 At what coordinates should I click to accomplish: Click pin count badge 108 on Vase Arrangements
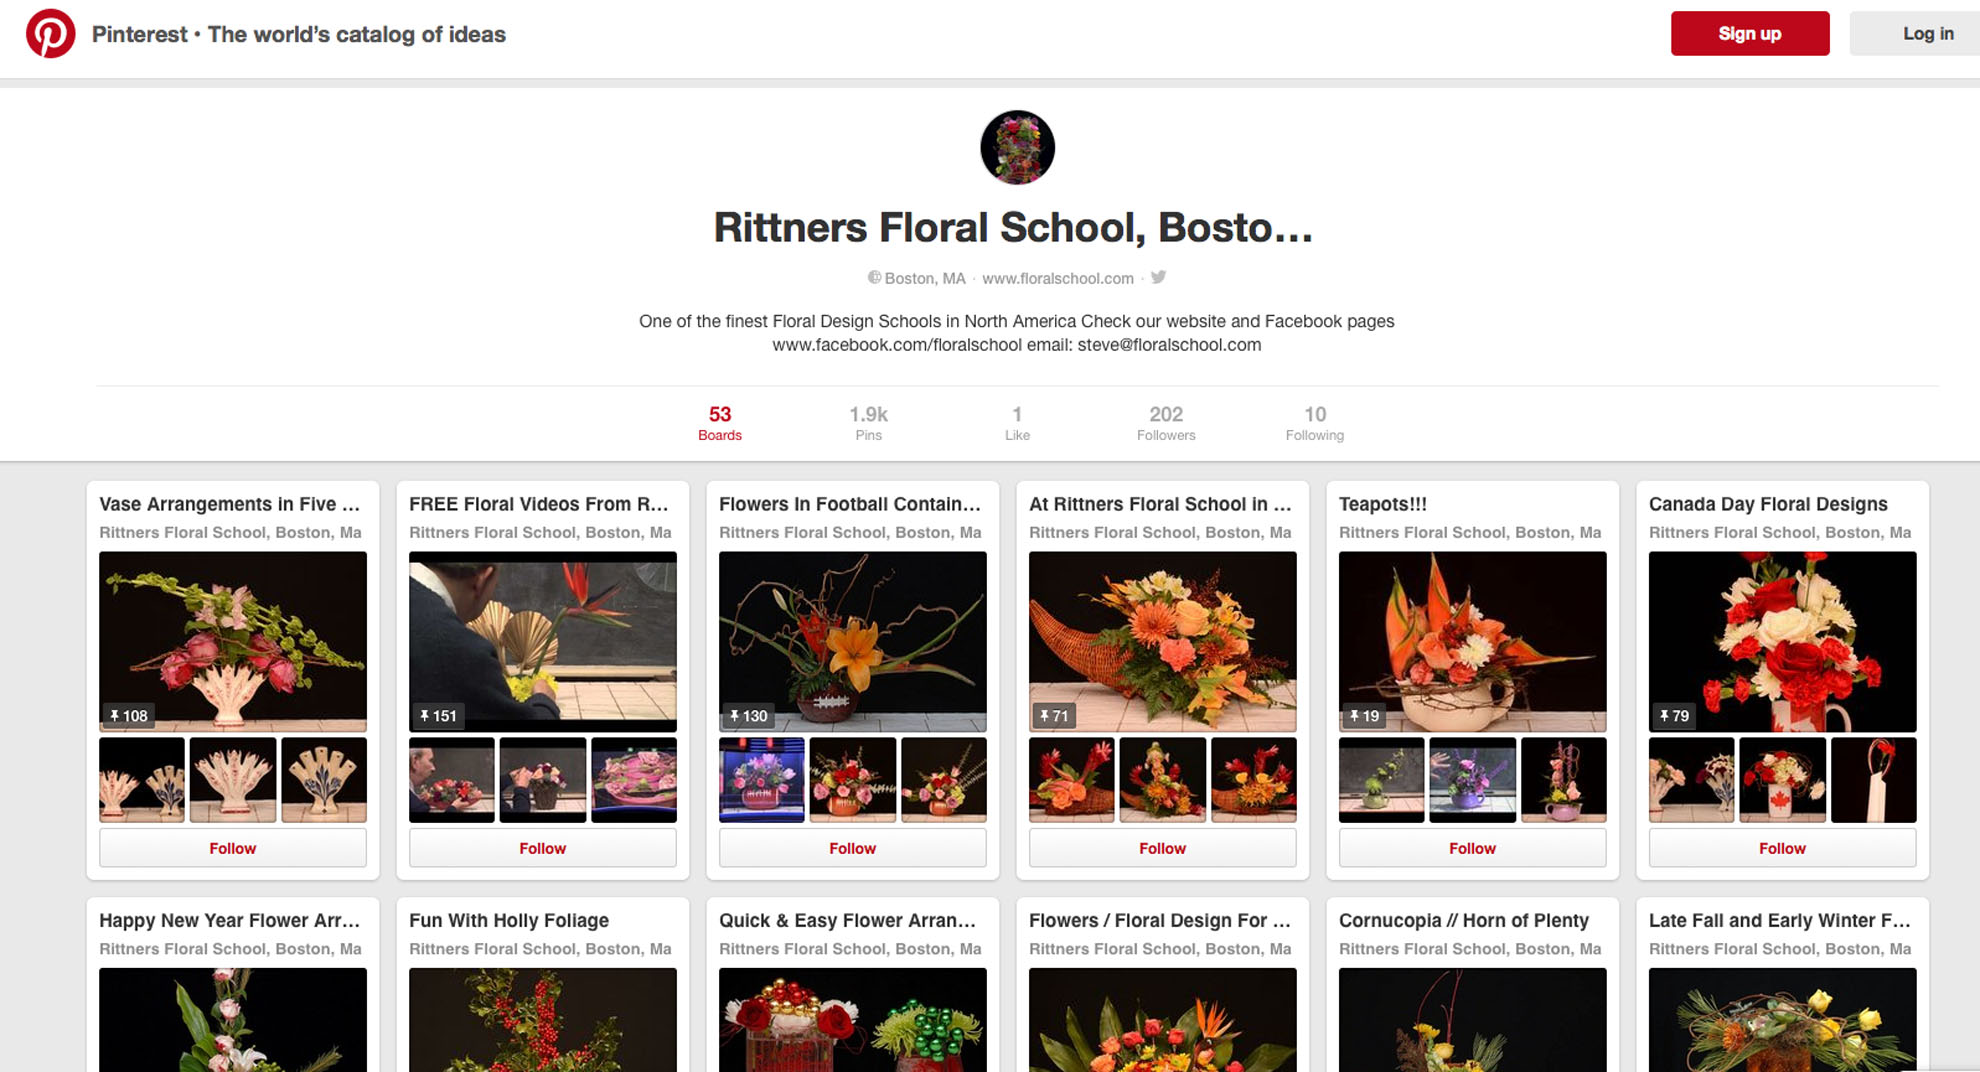tap(129, 716)
